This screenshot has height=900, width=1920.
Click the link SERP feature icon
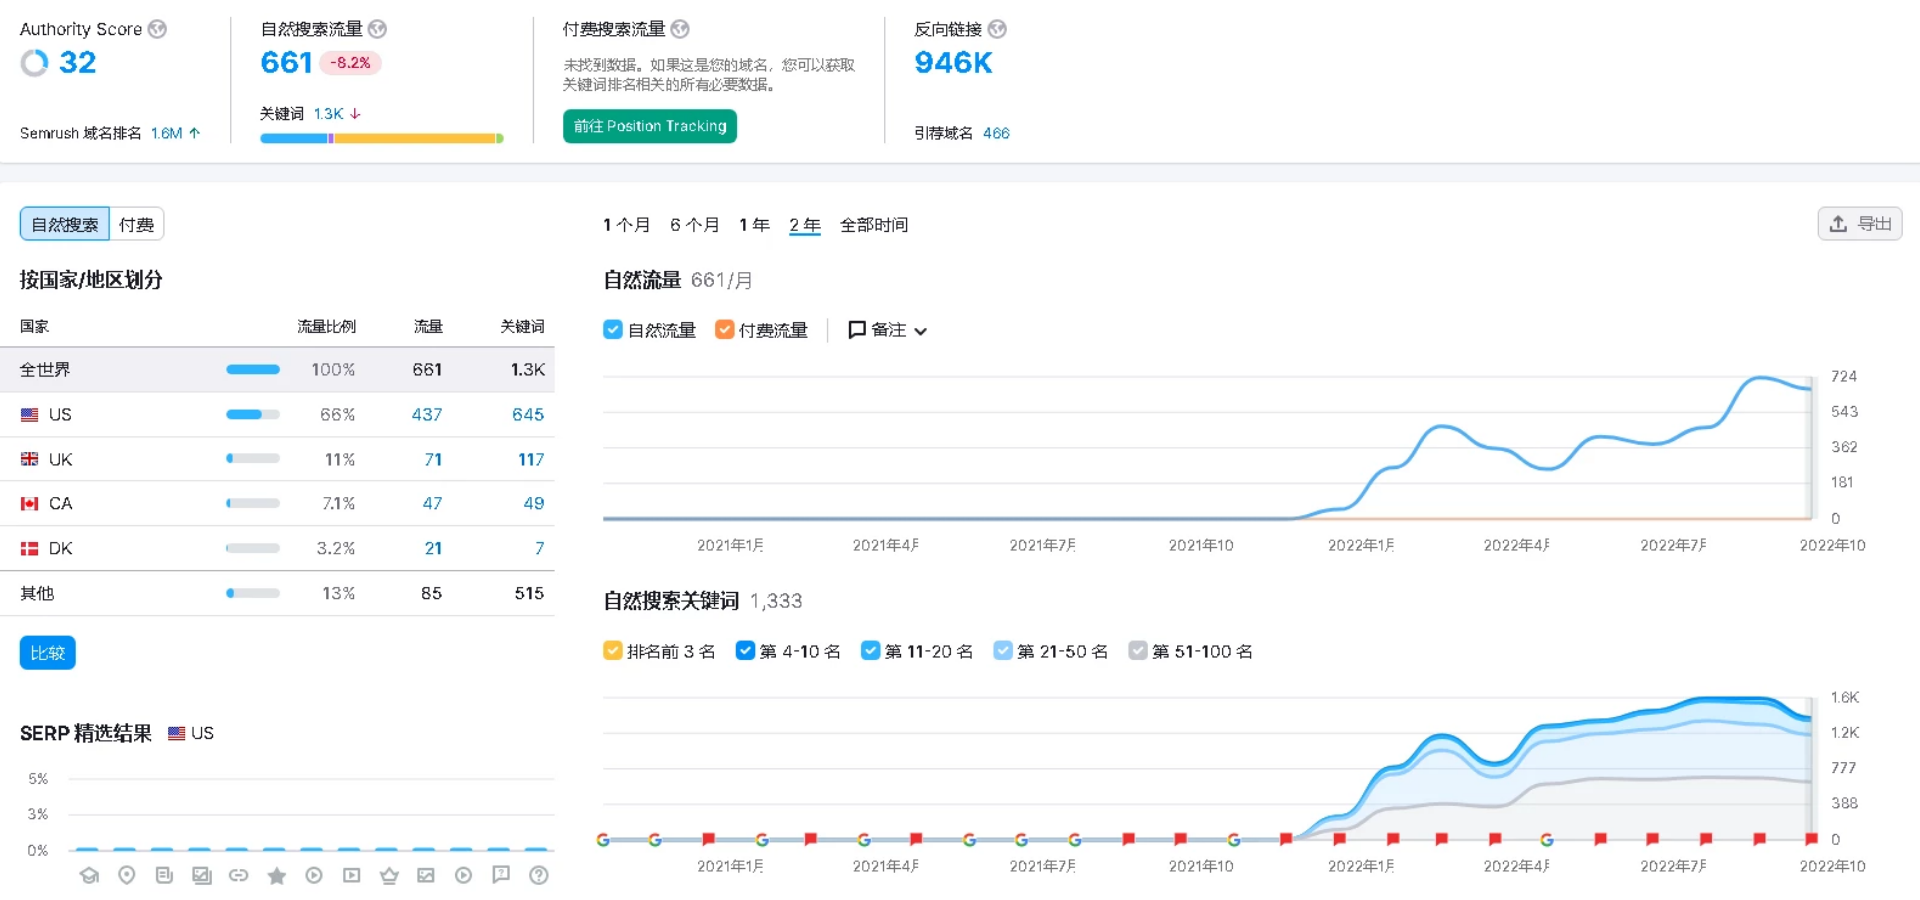[x=238, y=876]
